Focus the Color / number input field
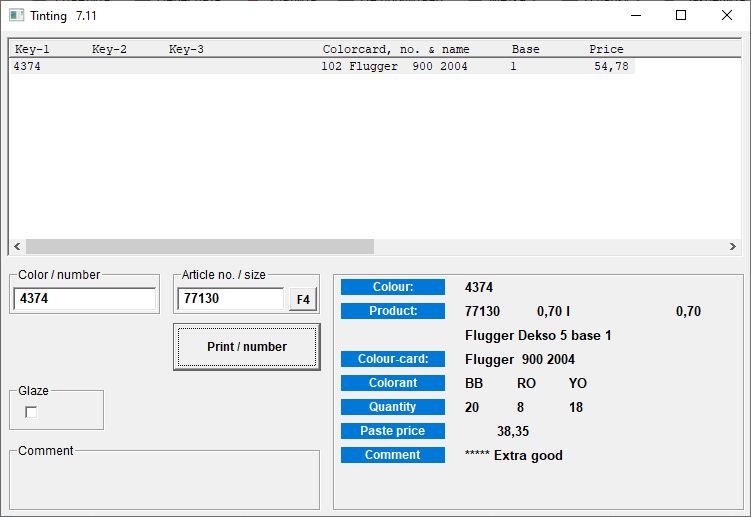This screenshot has height=517, width=751. 84,299
